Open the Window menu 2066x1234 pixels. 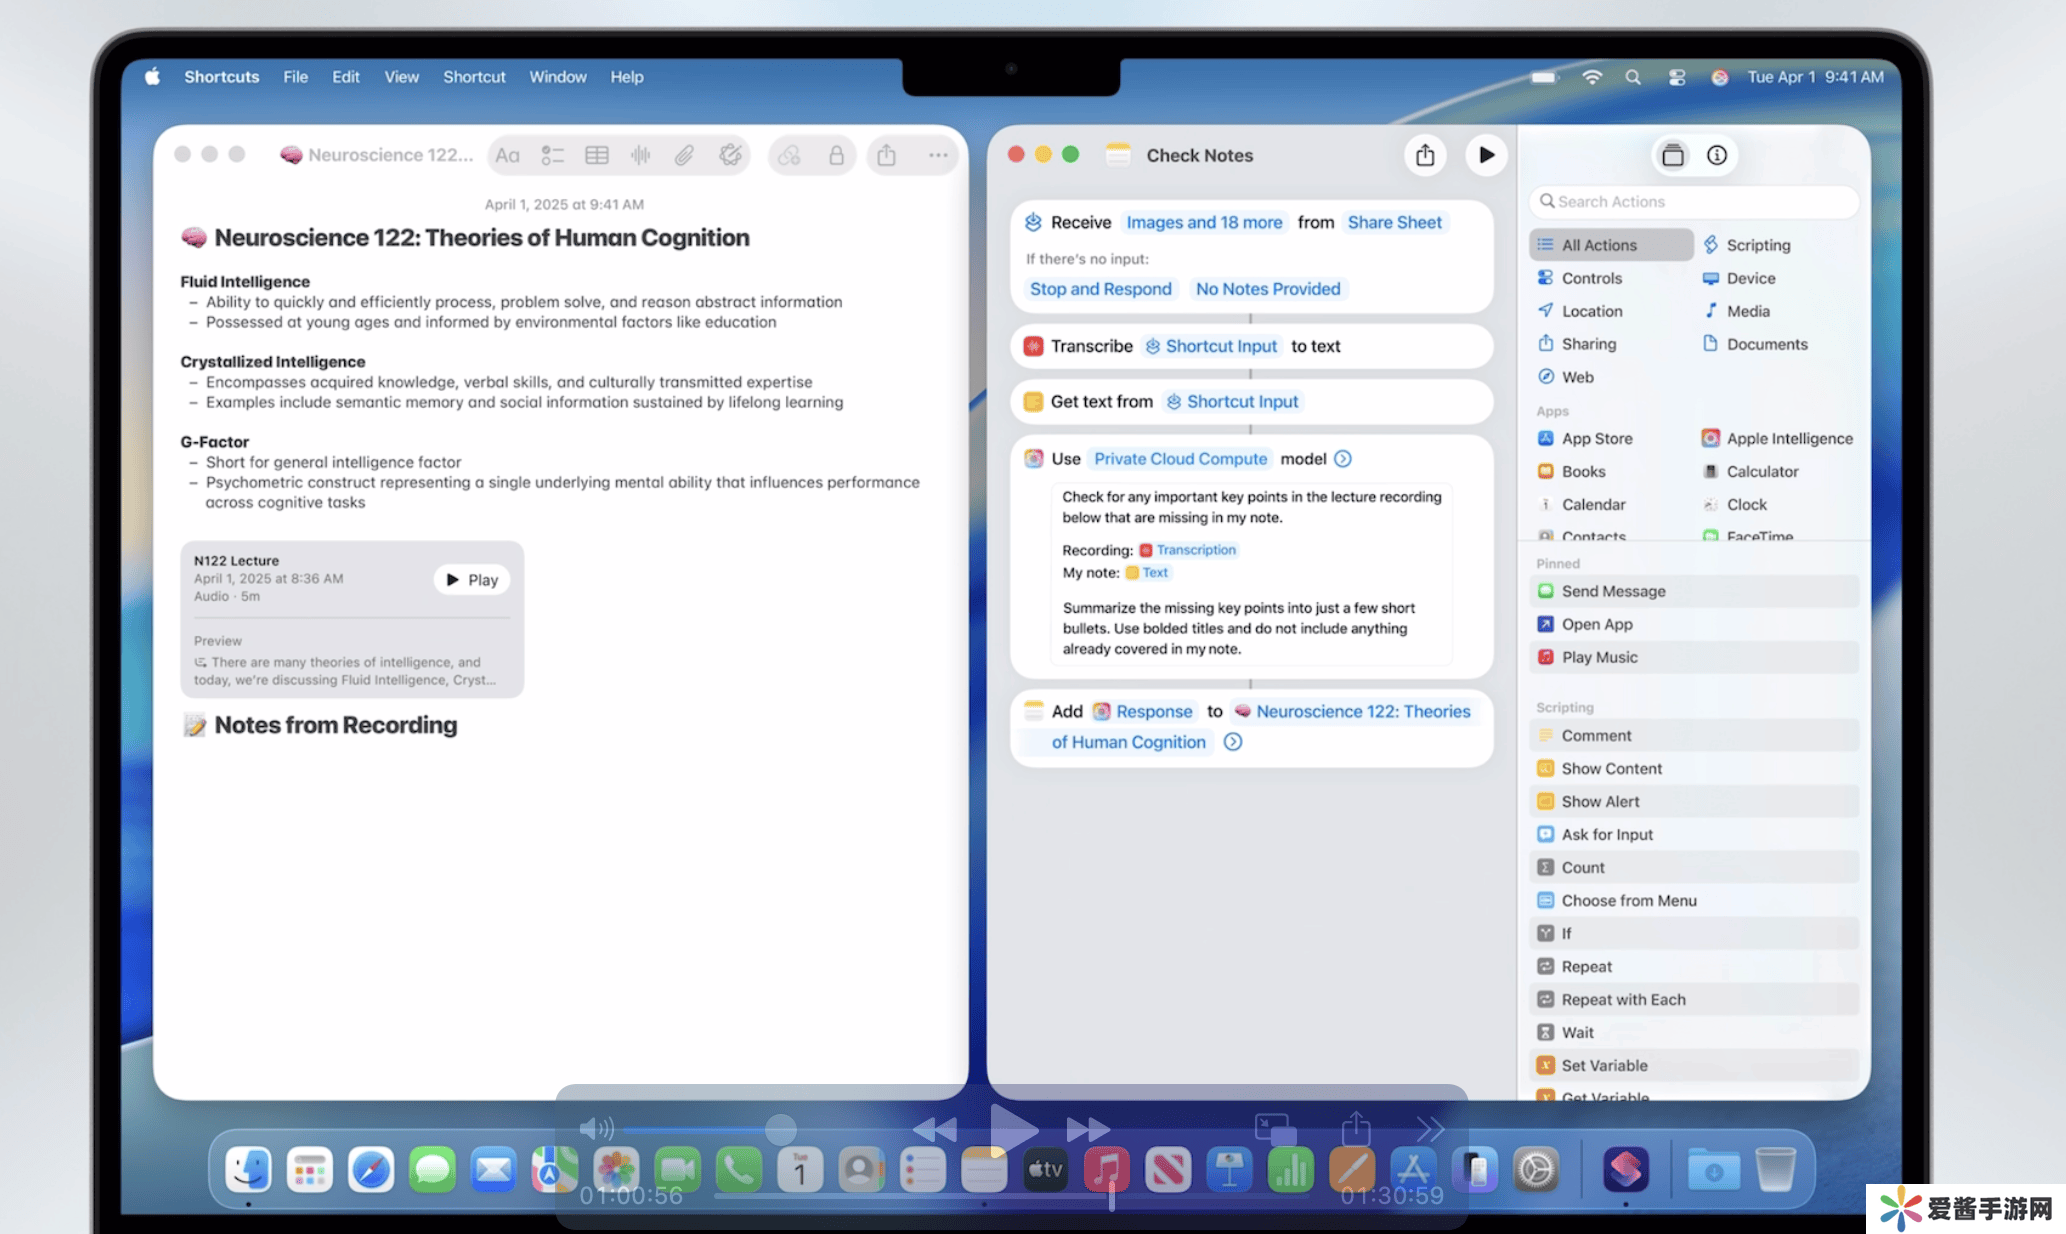pyautogui.click(x=557, y=77)
